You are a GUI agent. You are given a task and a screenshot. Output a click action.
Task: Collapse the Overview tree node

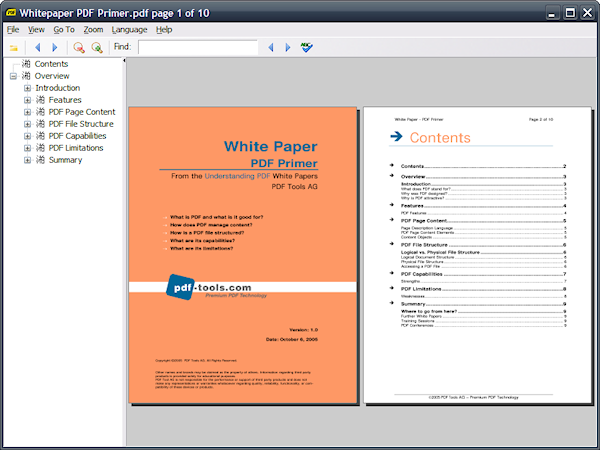(13, 76)
